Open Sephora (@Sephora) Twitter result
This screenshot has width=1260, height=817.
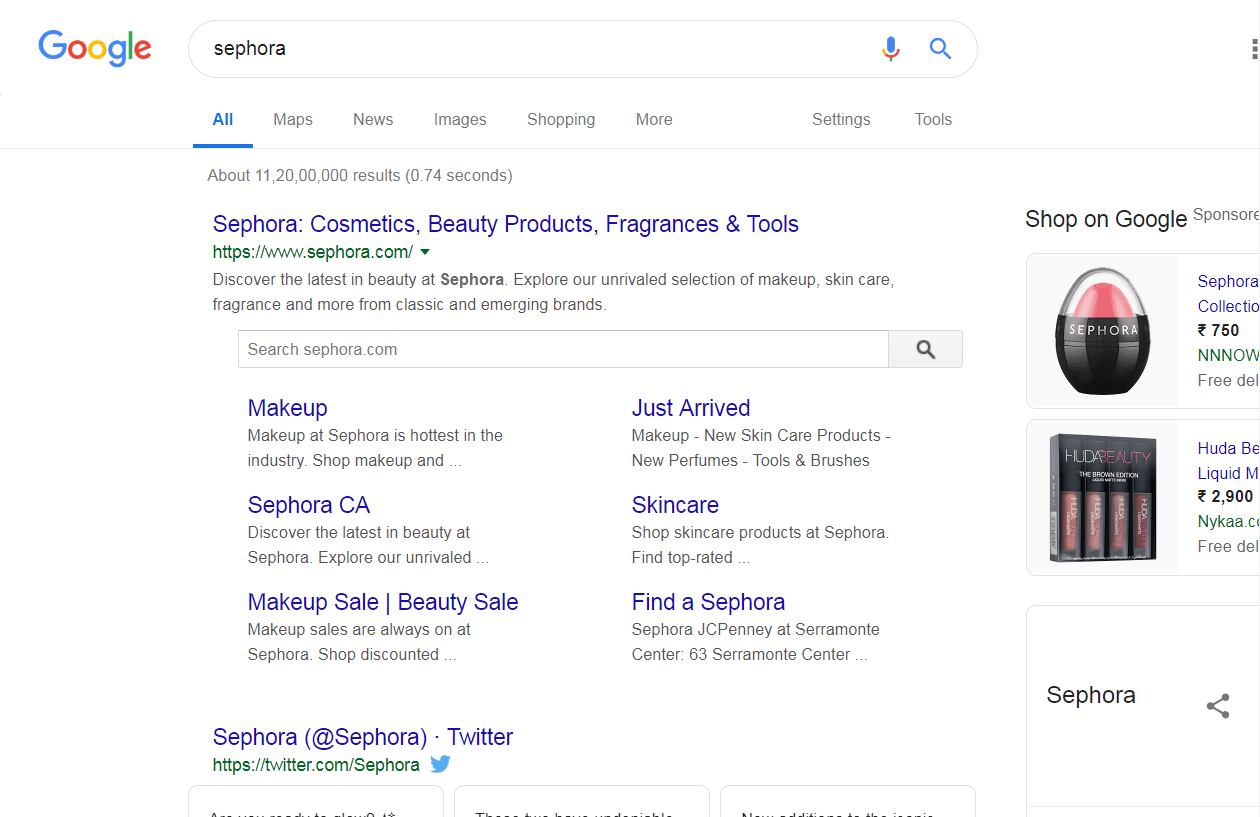coord(363,737)
